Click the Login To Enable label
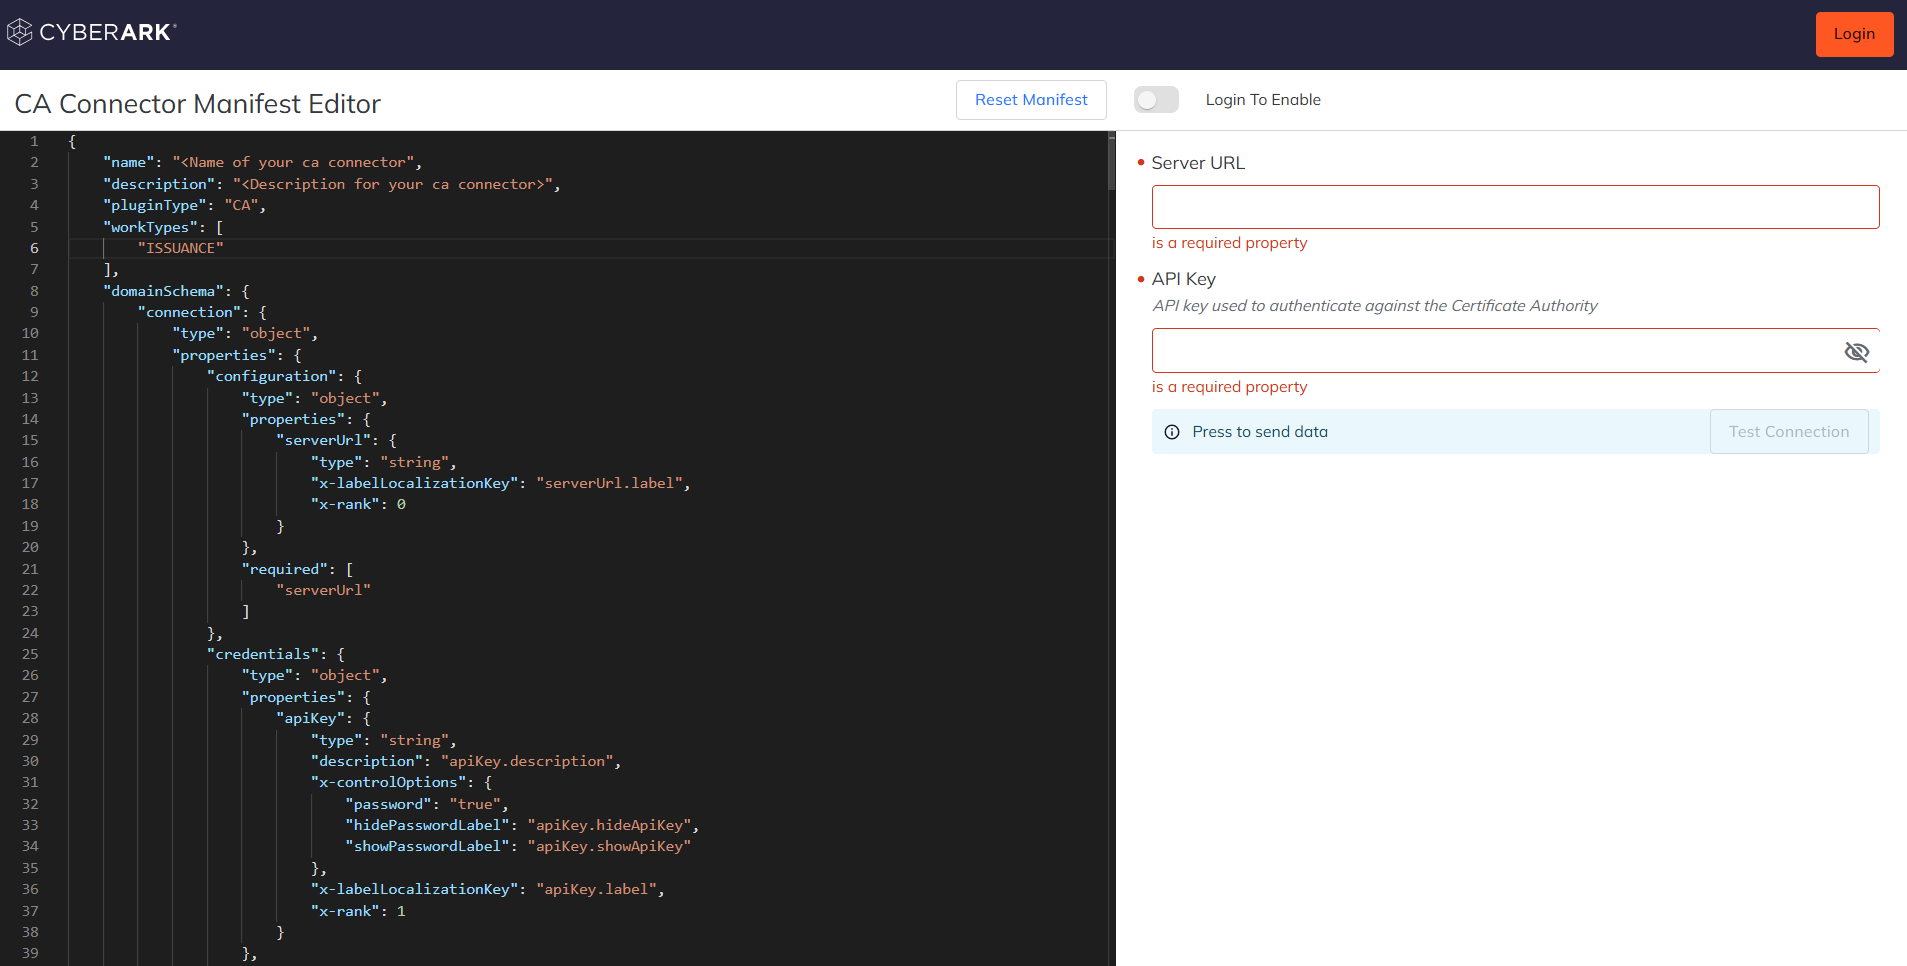1907x966 pixels. (x=1263, y=100)
